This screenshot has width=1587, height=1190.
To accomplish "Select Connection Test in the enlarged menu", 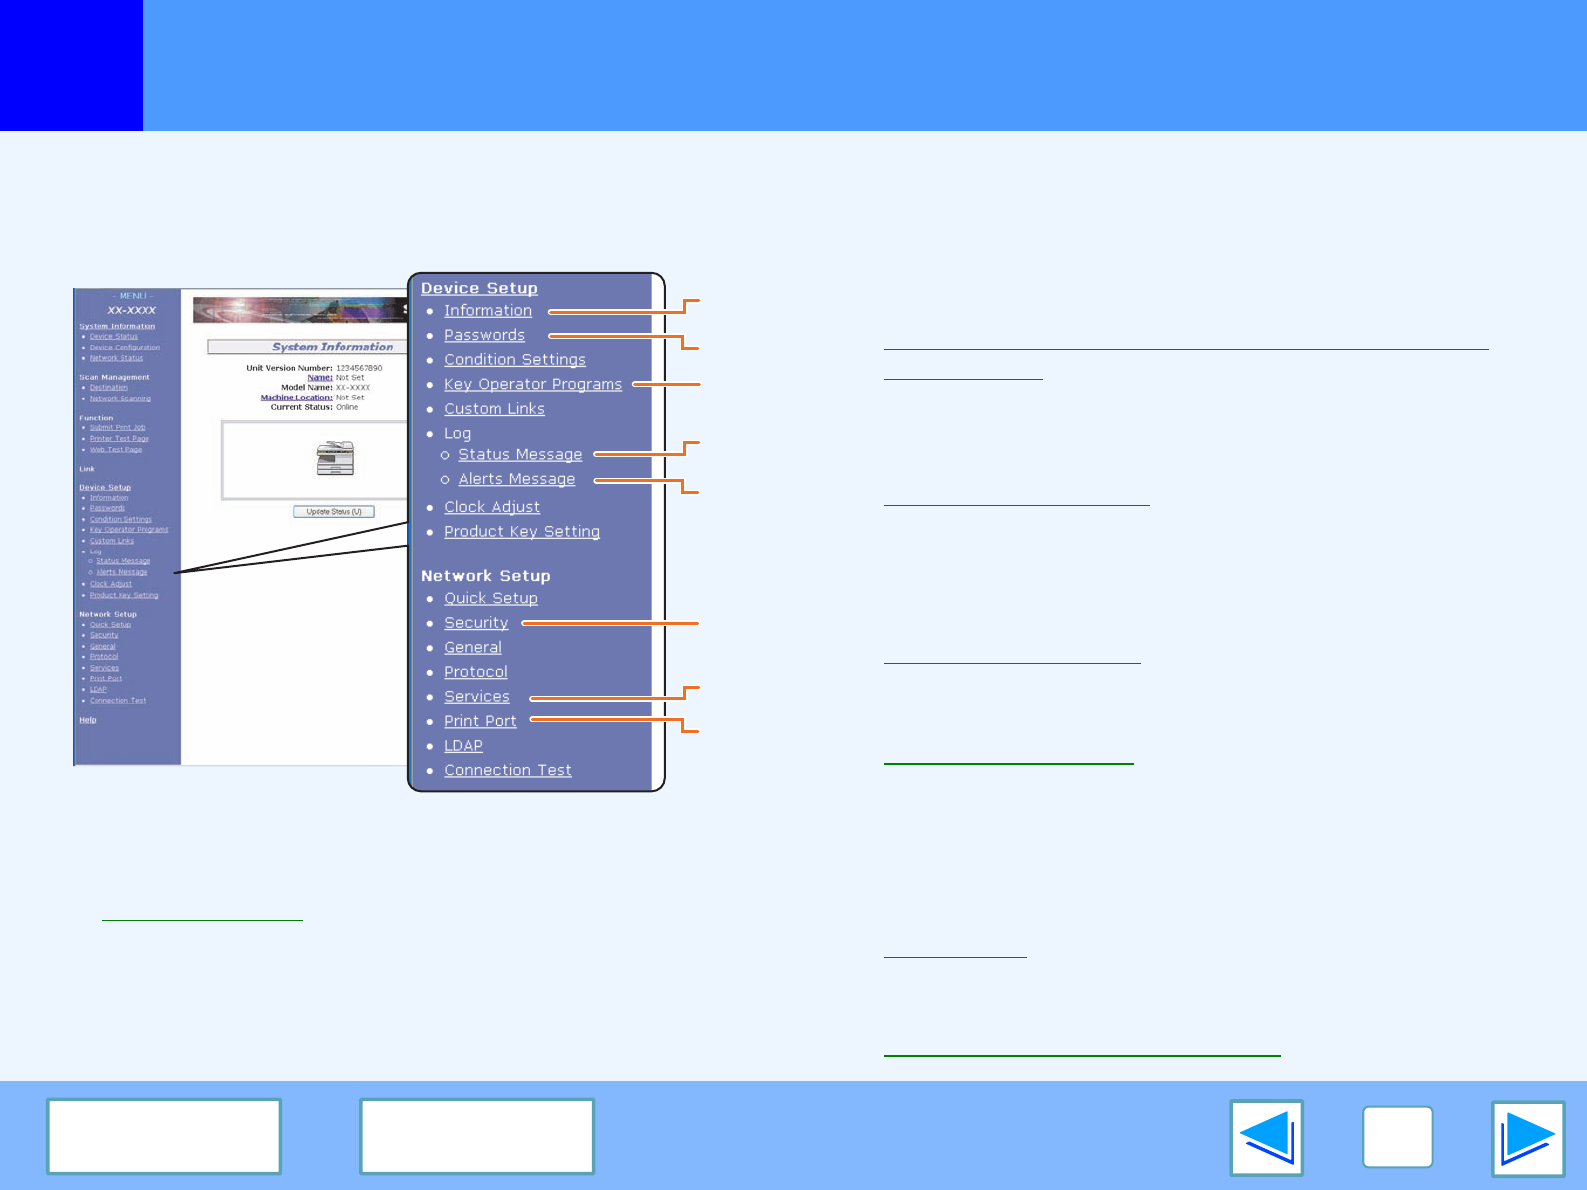I will pyautogui.click(x=507, y=771).
